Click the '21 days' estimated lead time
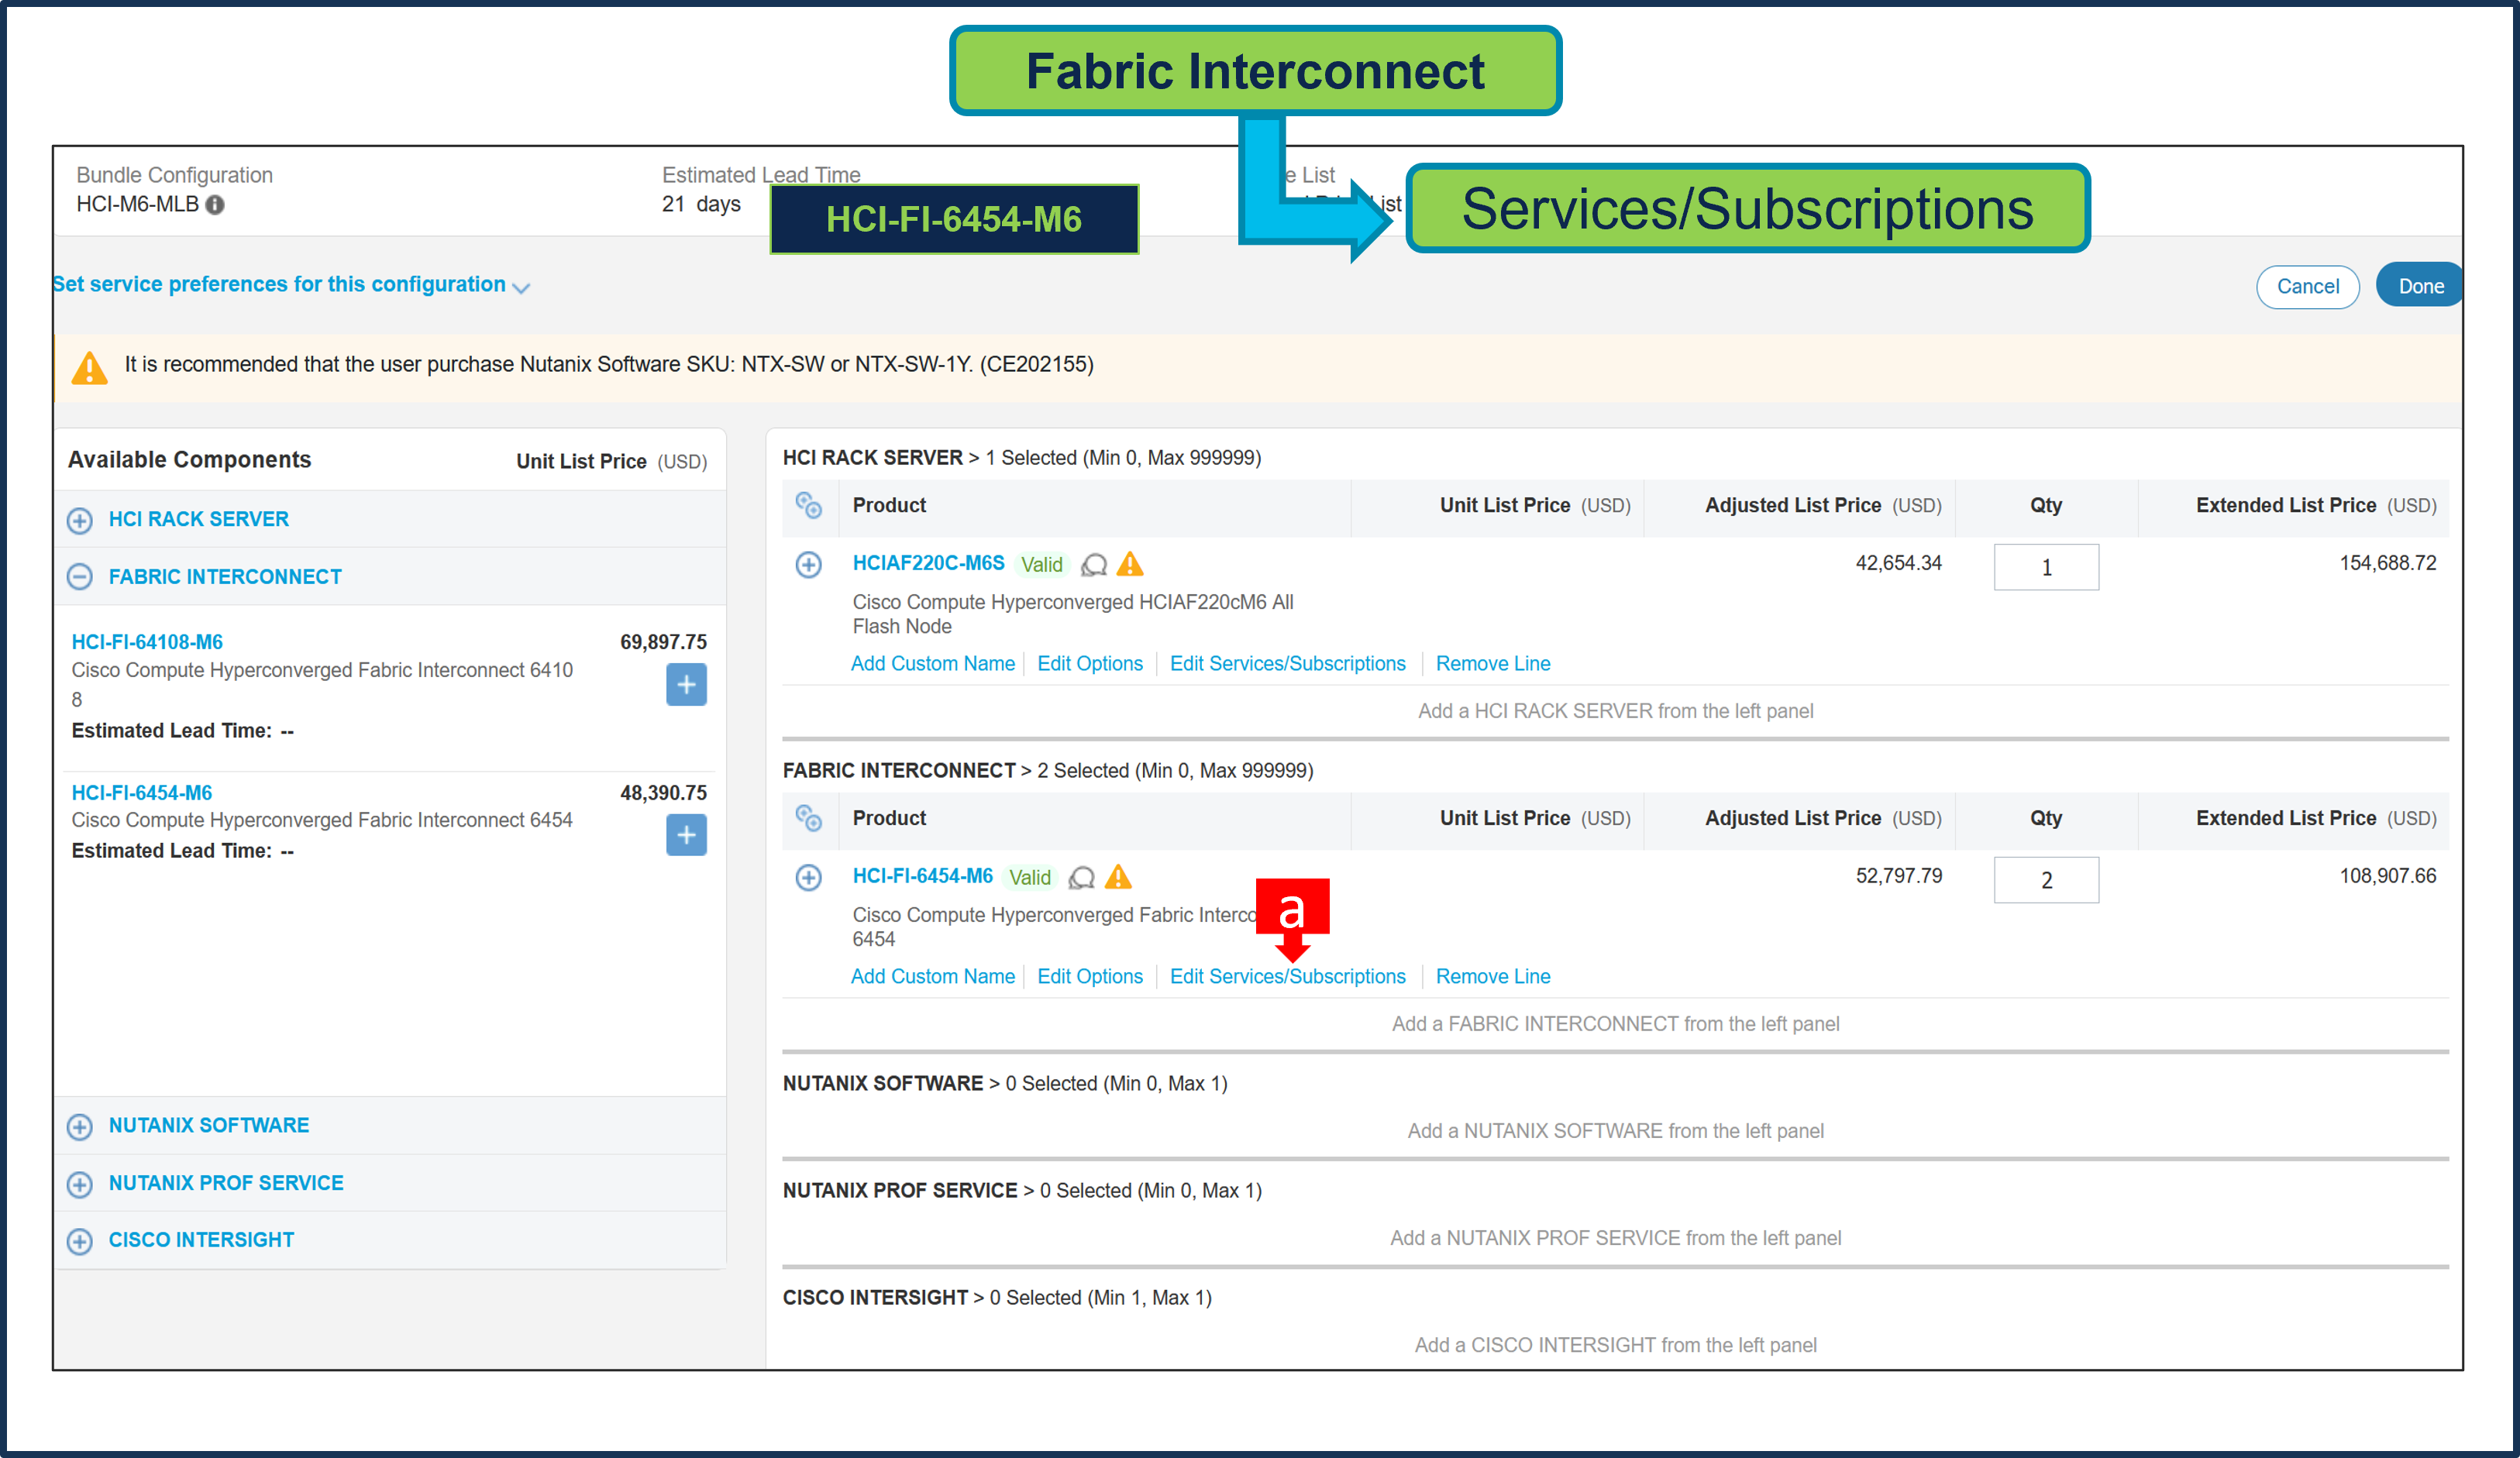 point(701,204)
